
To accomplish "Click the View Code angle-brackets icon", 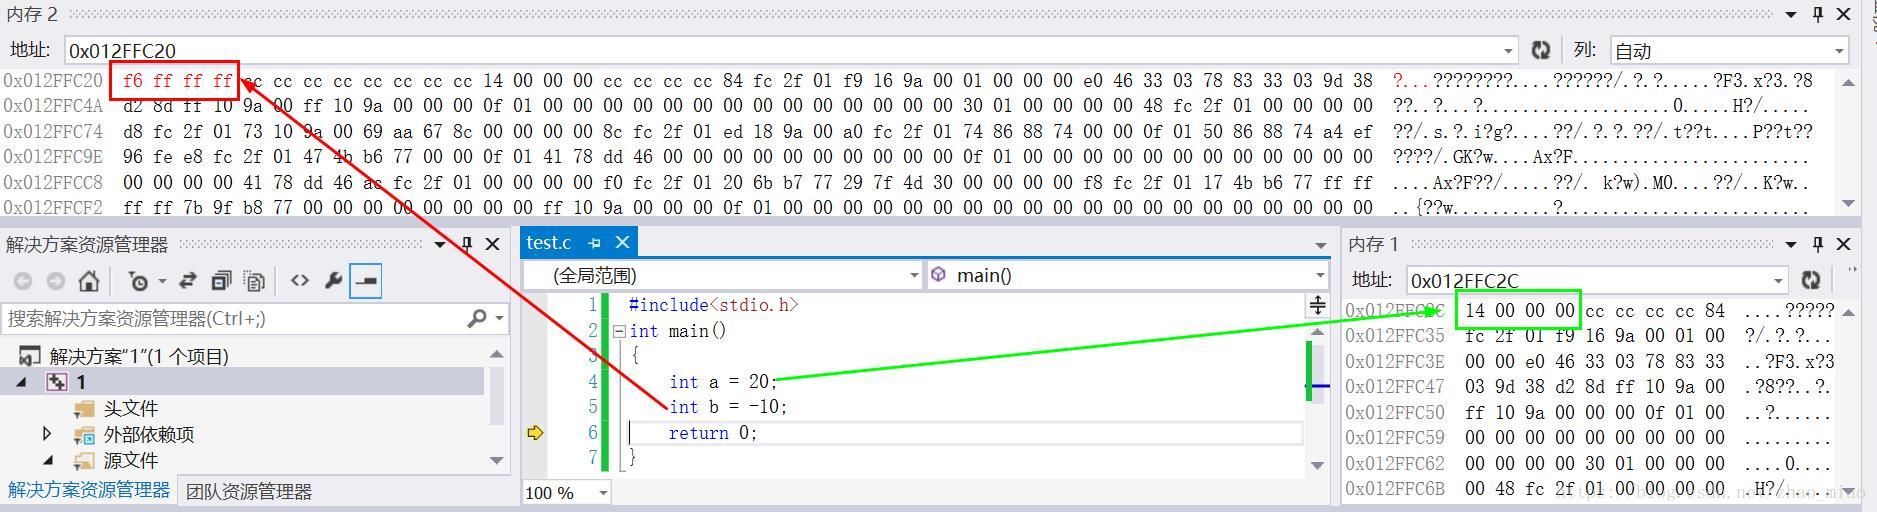I will click(299, 281).
